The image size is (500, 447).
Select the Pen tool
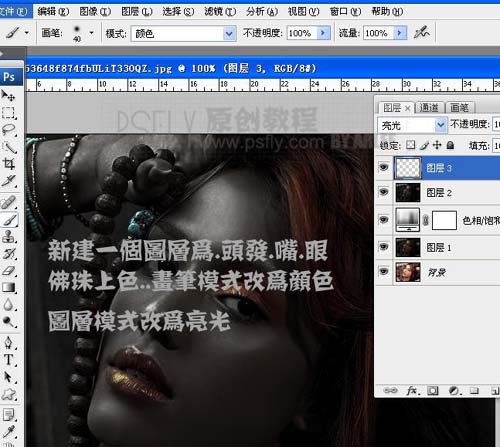[9, 343]
